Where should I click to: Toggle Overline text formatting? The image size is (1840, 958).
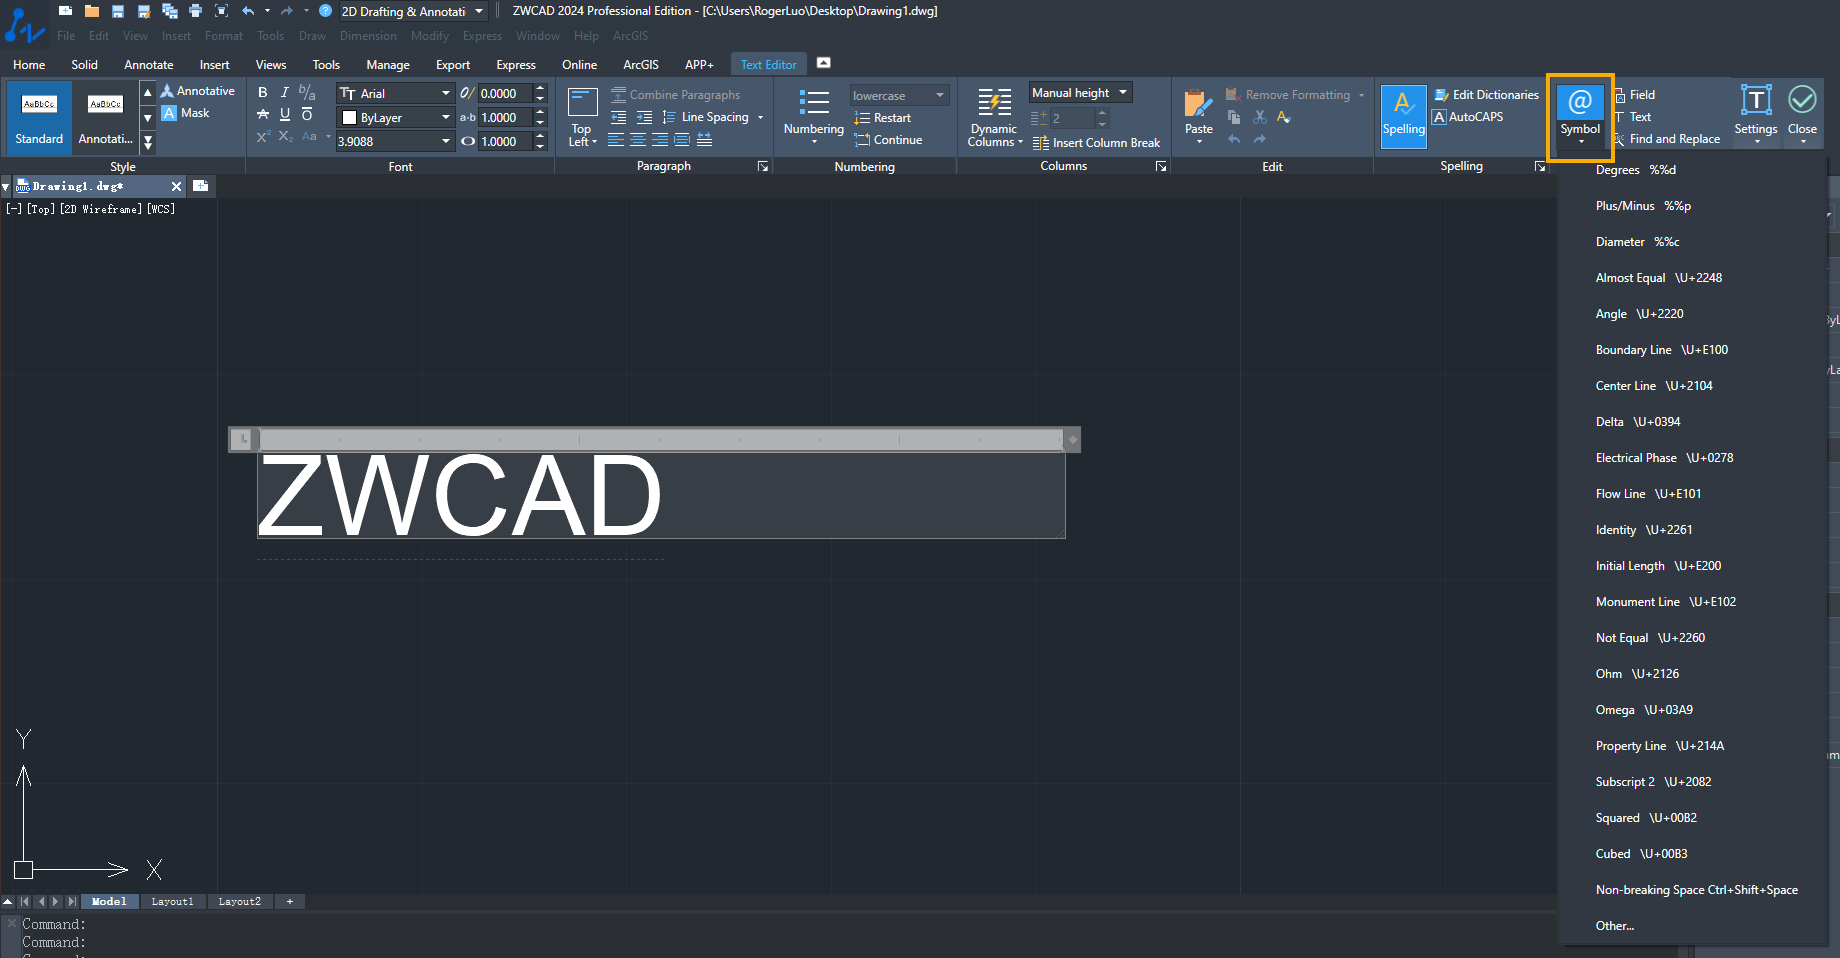coord(307,115)
